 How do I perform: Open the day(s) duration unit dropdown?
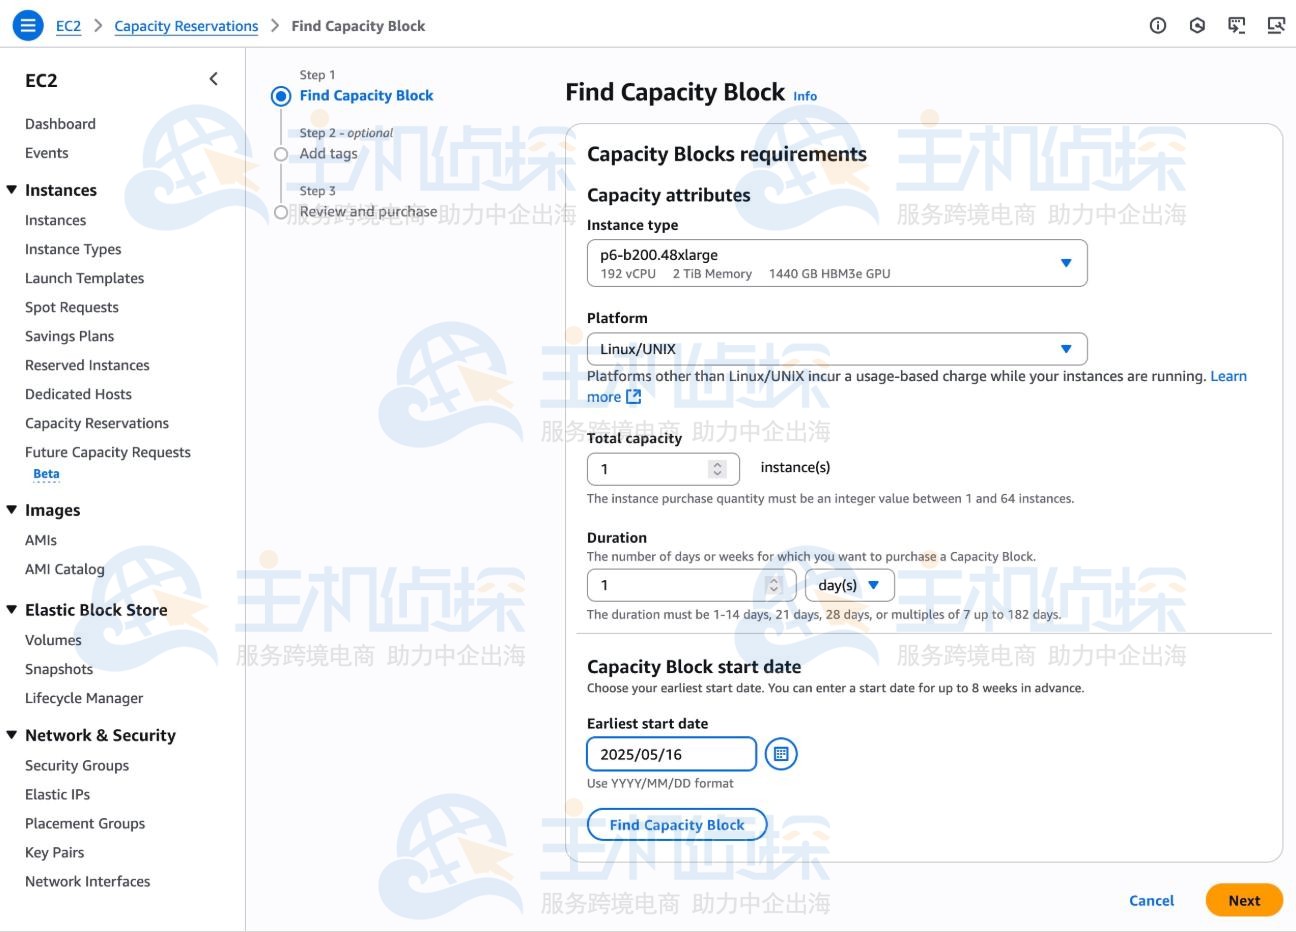848,584
